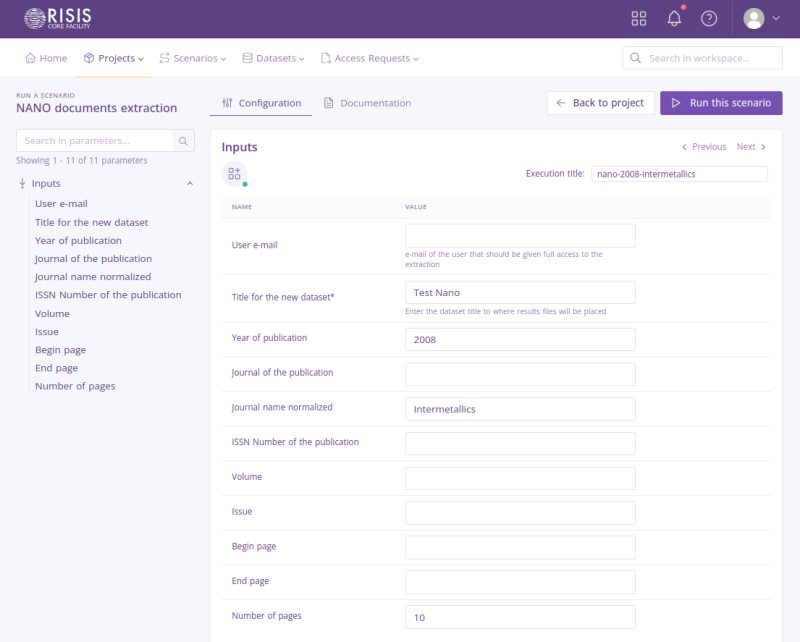
Task: Click the inputs widget icon with green dot
Action: click(234, 174)
